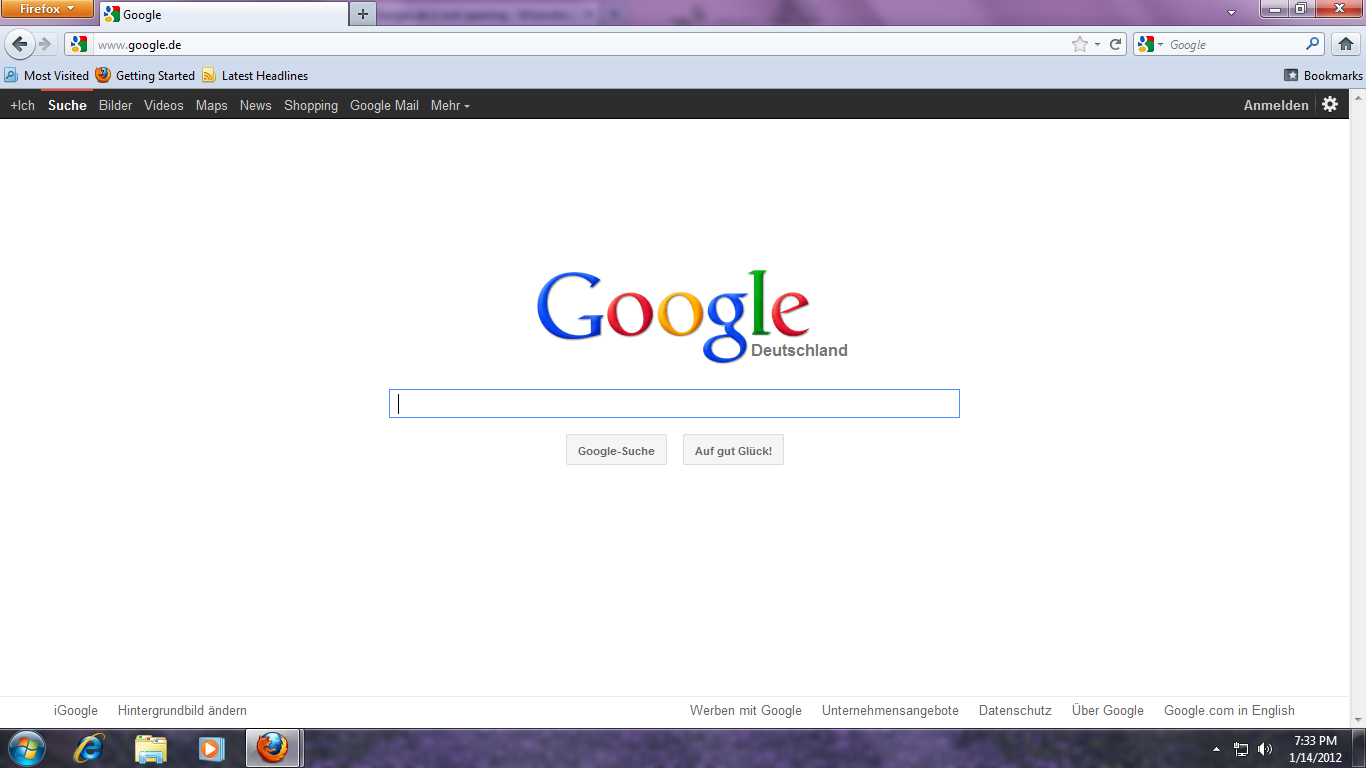This screenshot has height=768, width=1366.
Task: Switch to Videos search
Action: (163, 105)
